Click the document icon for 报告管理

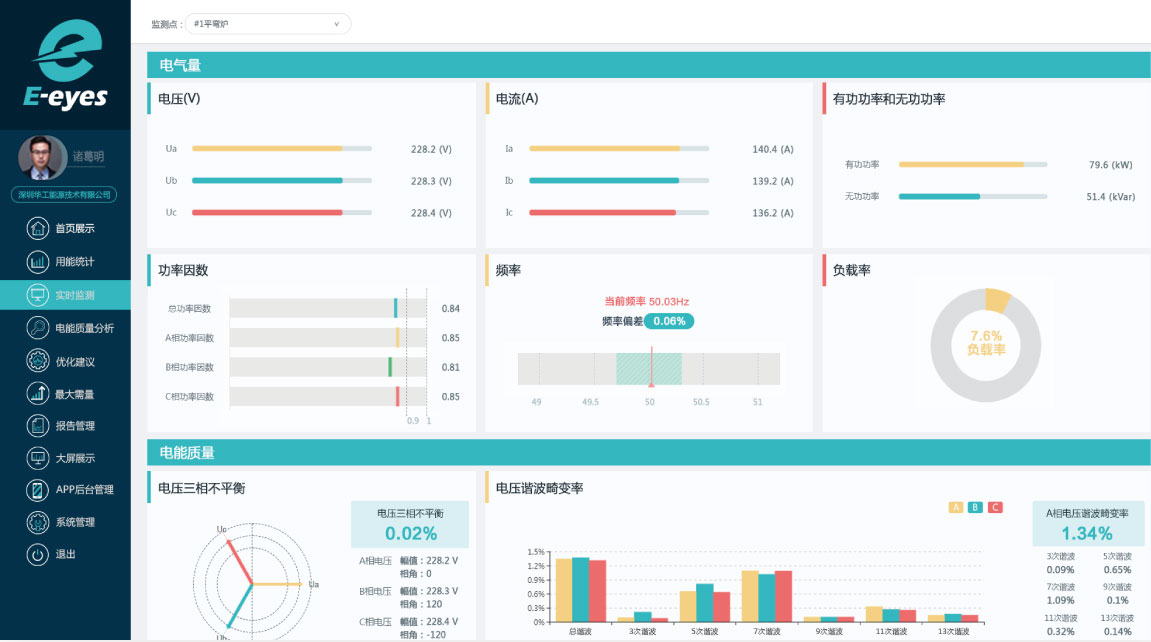click(38, 426)
